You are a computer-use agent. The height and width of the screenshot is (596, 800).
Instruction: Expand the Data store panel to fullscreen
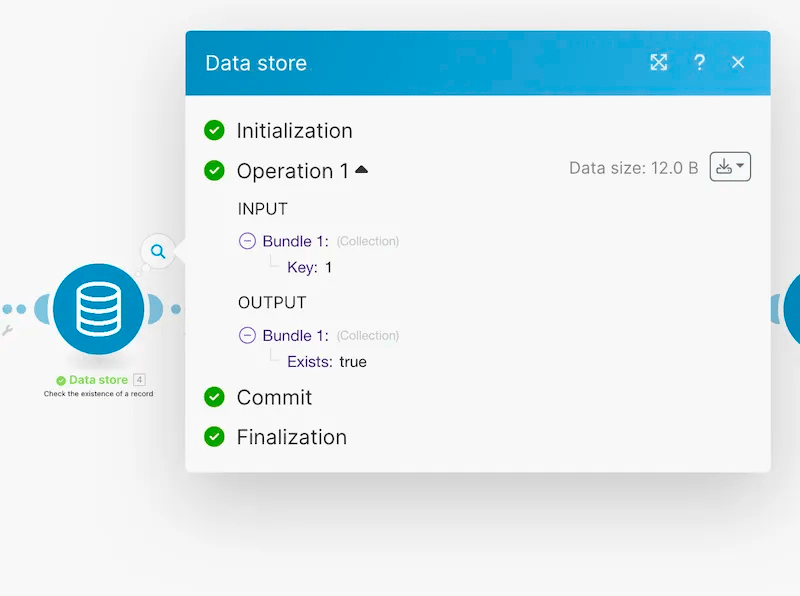[659, 62]
